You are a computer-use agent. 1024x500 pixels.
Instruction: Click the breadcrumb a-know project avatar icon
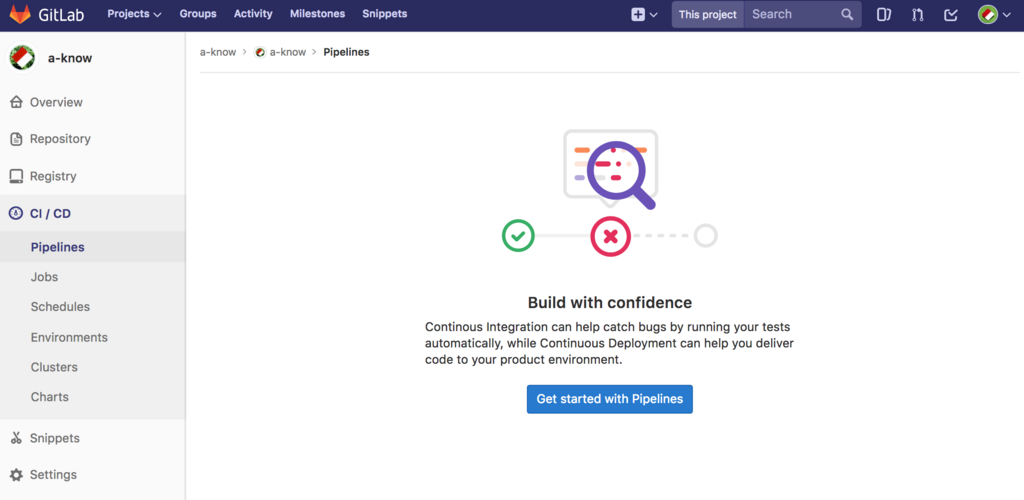[x=260, y=52]
